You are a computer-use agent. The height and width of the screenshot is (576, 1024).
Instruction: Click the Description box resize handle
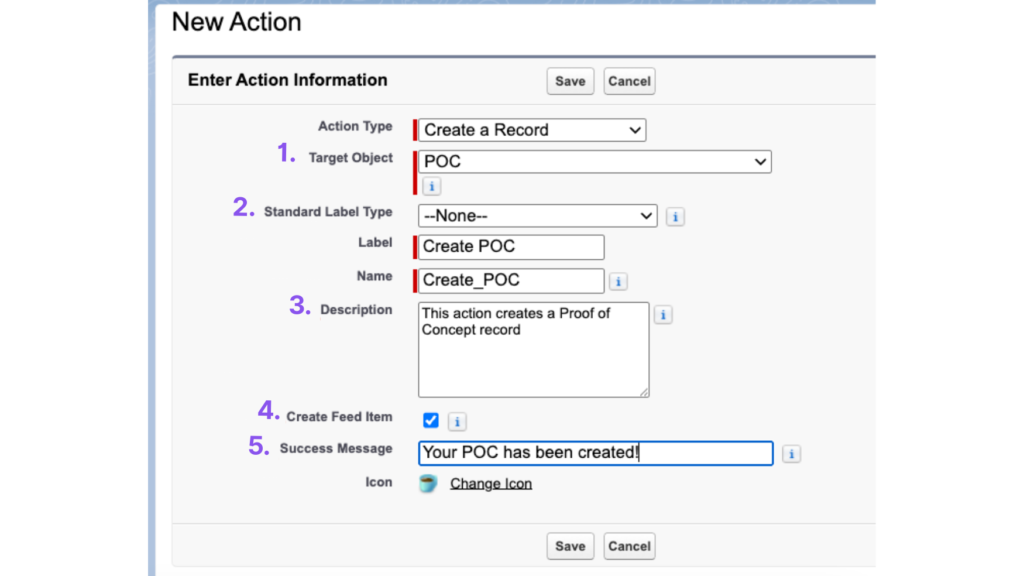tap(644, 392)
